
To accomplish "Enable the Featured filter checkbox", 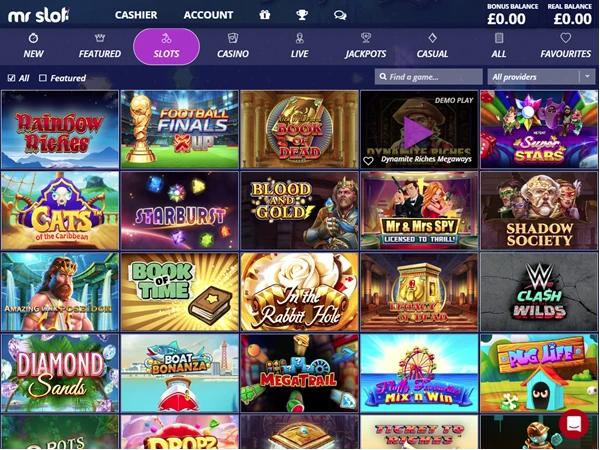I will (43, 78).
